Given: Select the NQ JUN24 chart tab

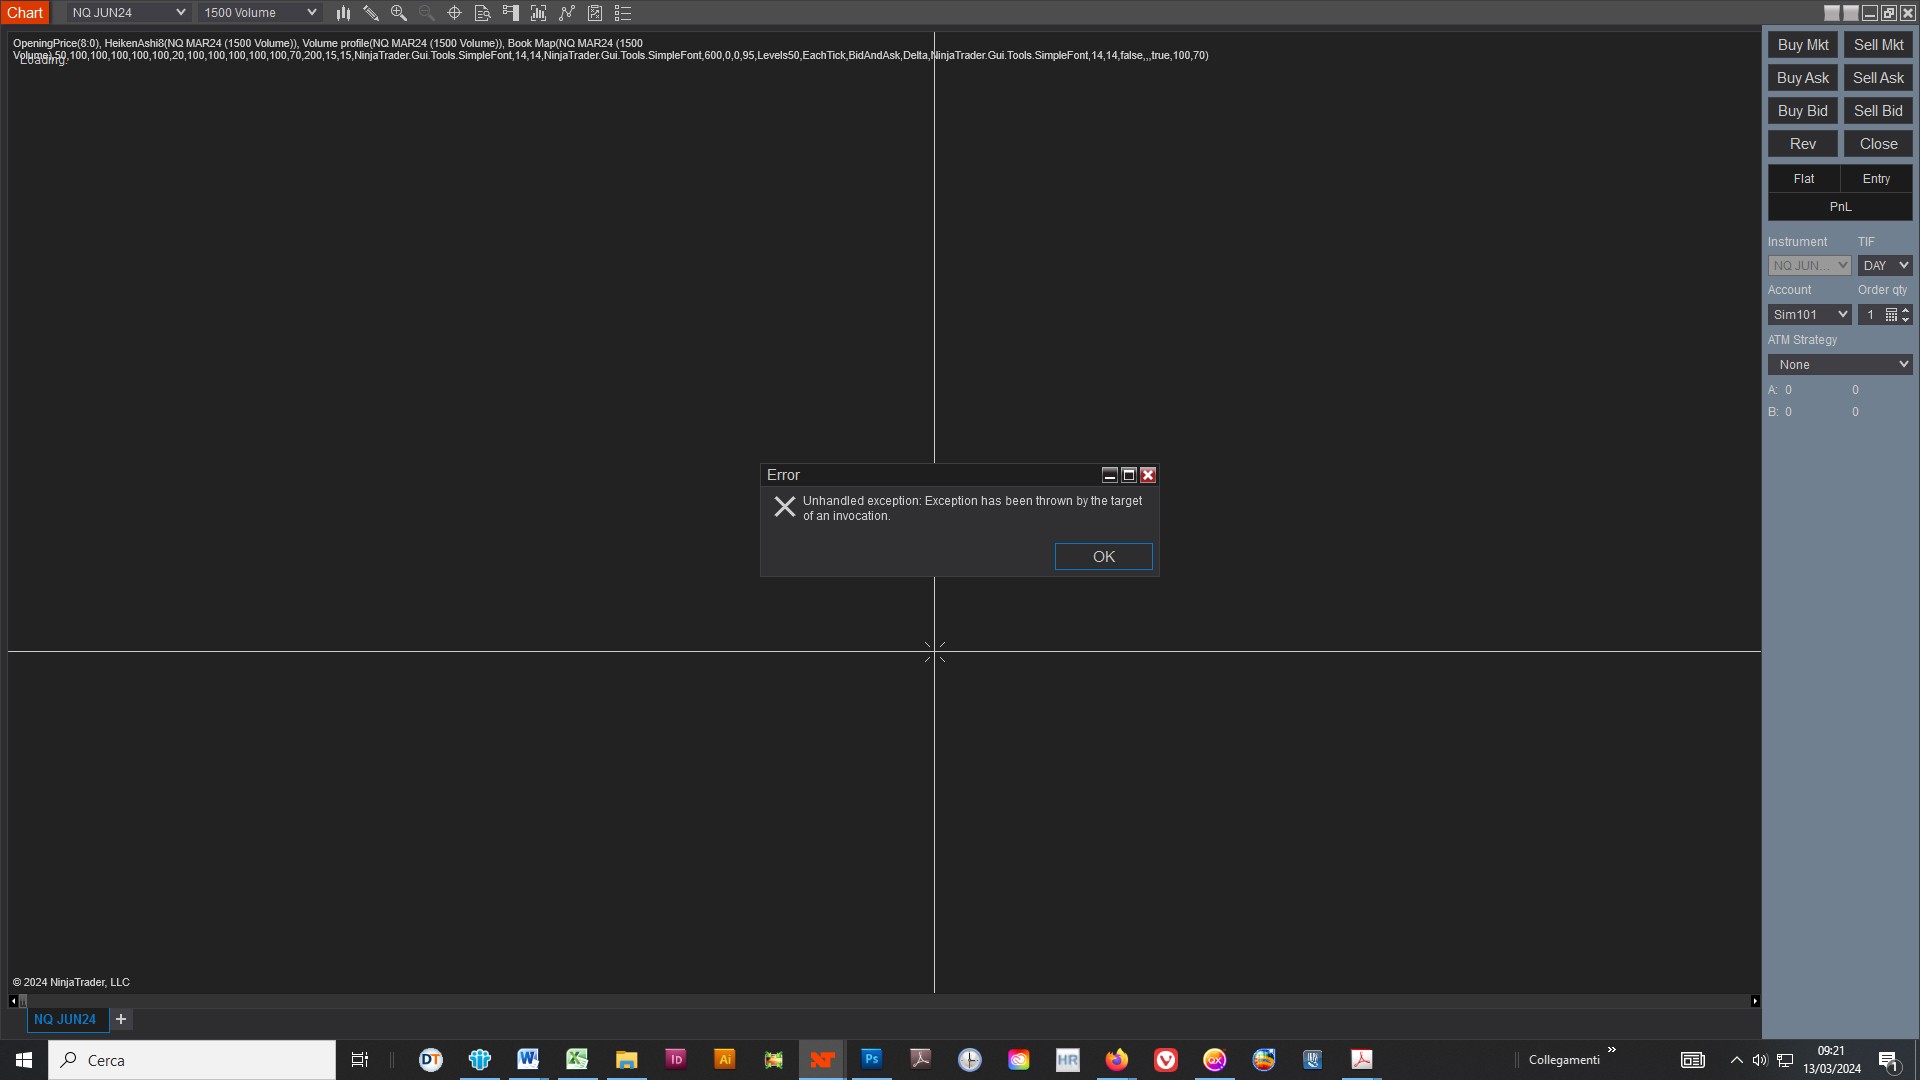Looking at the screenshot, I should tap(65, 1019).
